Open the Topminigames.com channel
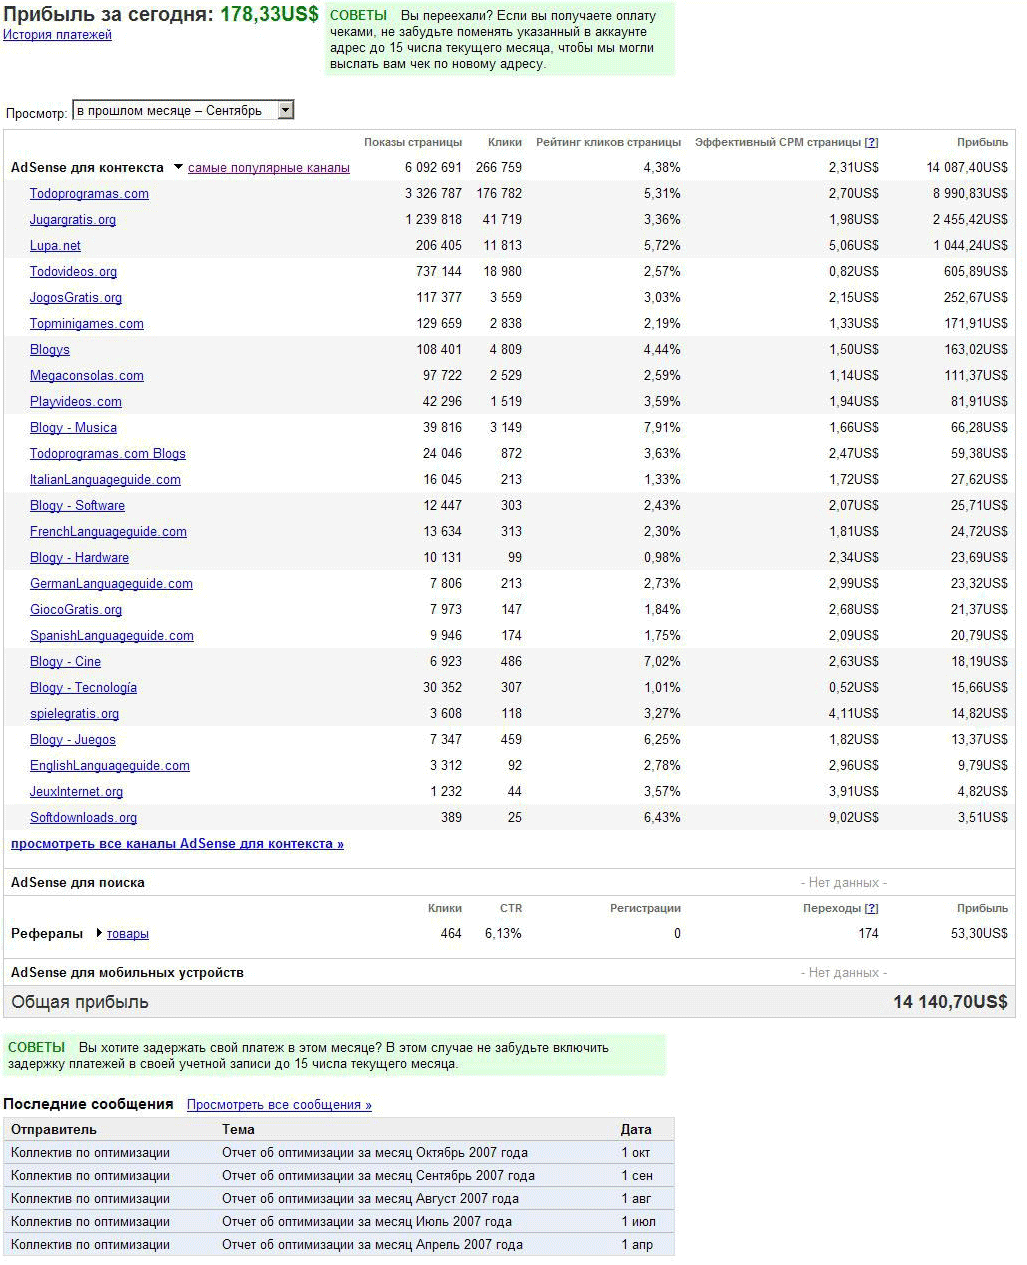Screen dimensions: 1027x1265 (x=87, y=324)
